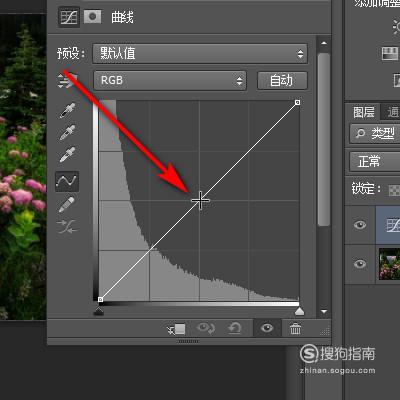This screenshot has width=400, height=400.
Task: Click the view previous state icon
Action: (206, 328)
